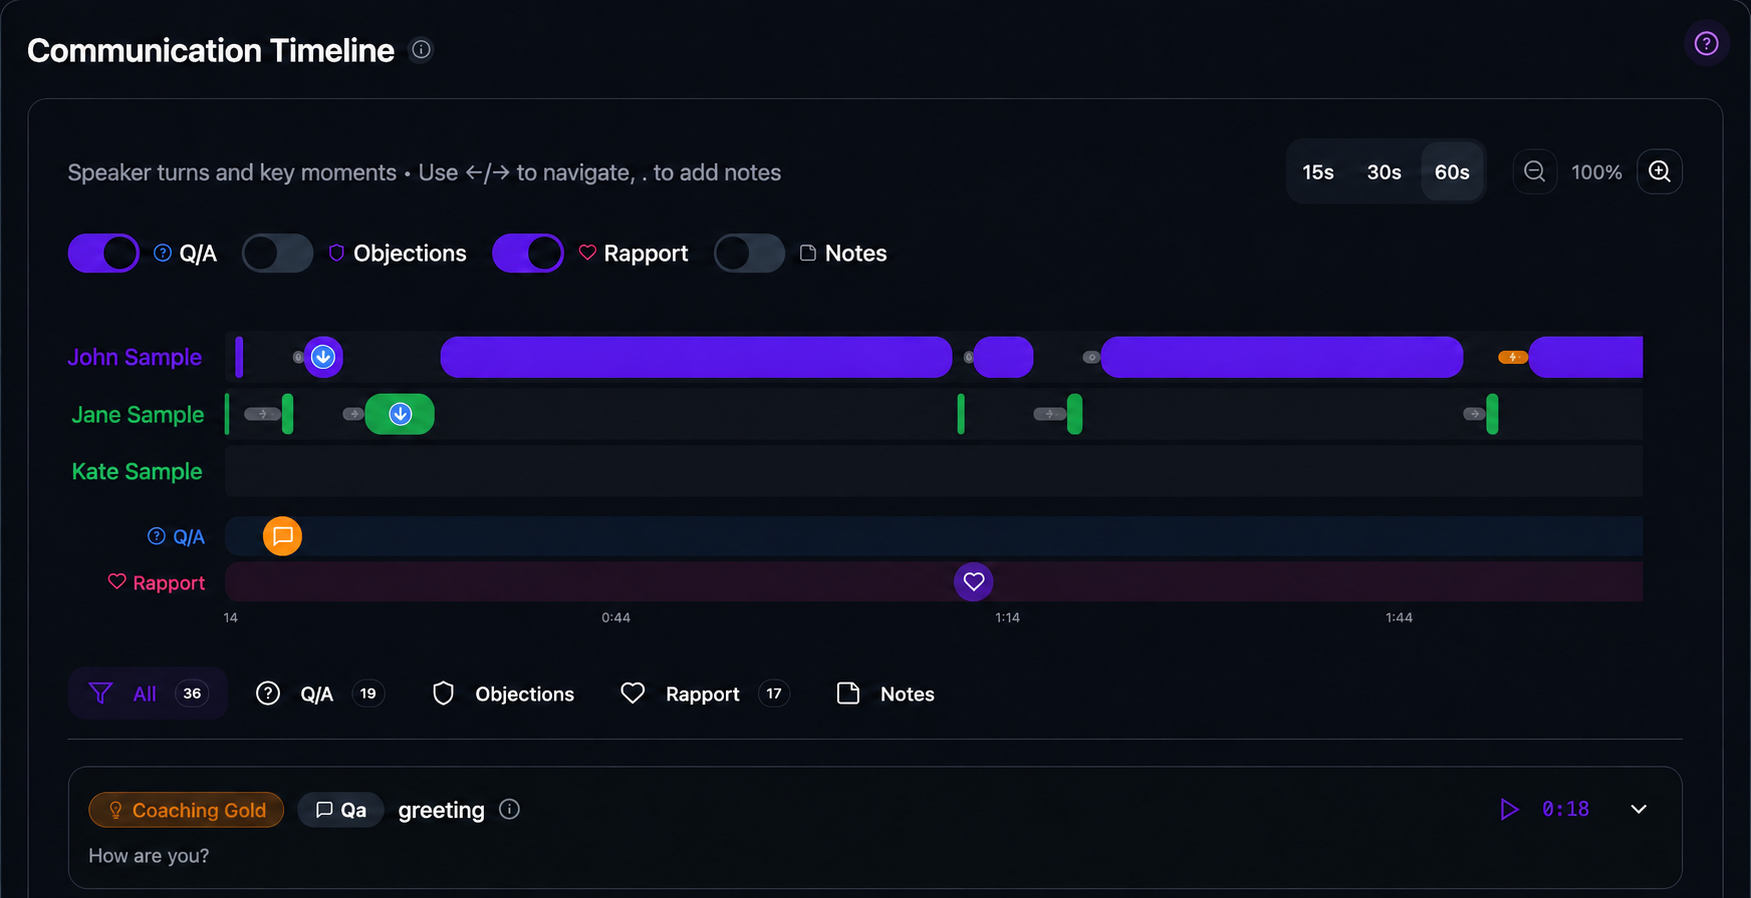This screenshot has width=1751, height=898.
Task: Turn on the Notes toggle switch
Action: click(x=749, y=253)
